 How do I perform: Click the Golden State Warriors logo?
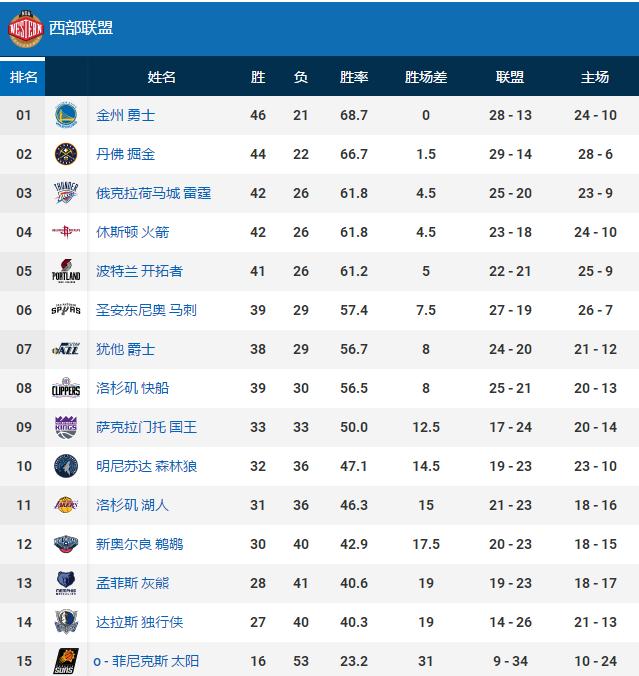(x=66, y=116)
